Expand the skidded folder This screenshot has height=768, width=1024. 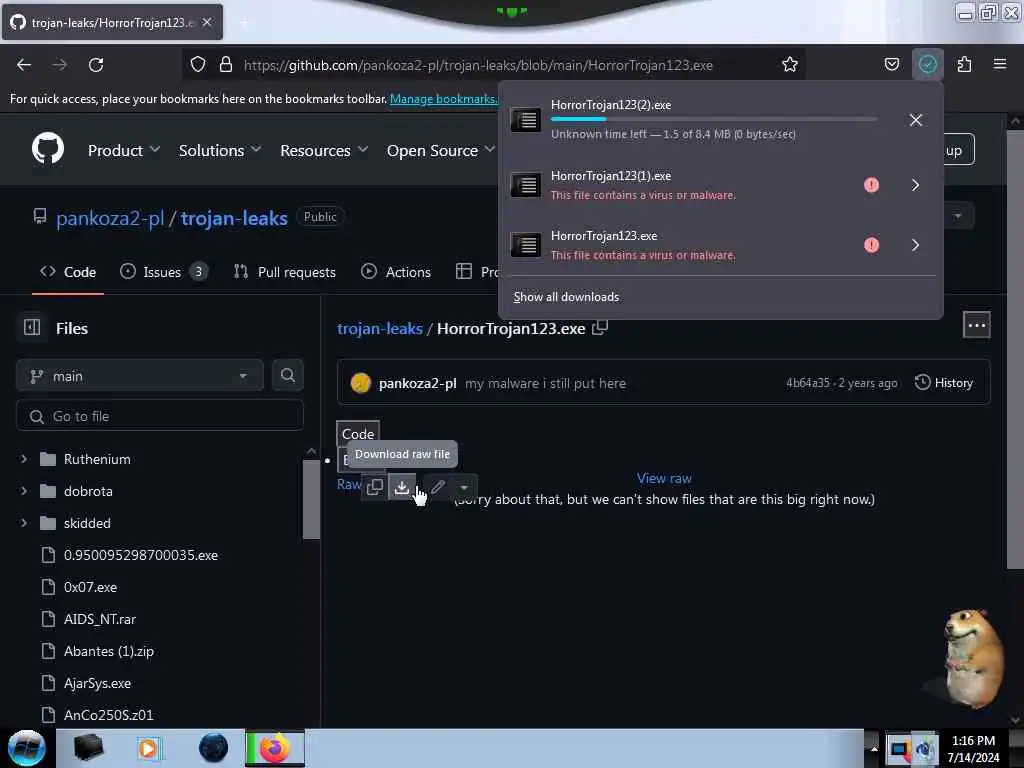click(24, 523)
